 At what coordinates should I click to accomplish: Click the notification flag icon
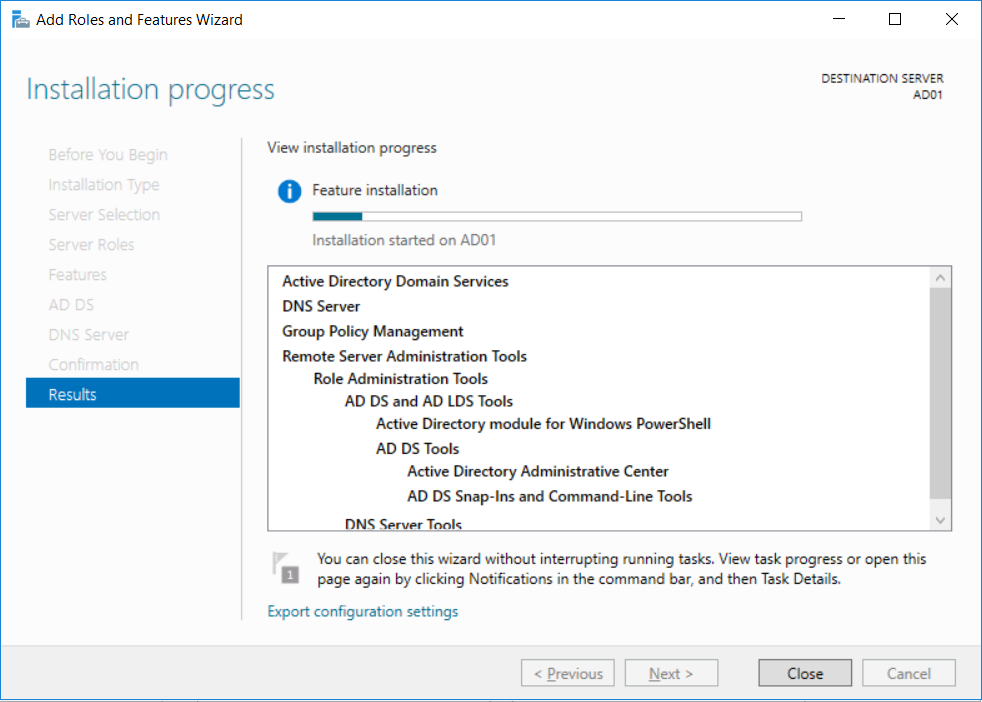tap(286, 567)
